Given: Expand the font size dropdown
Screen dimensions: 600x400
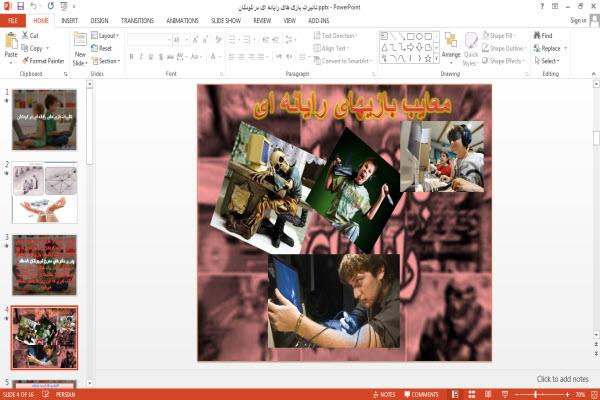Looking at the screenshot, I should (186, 40).
